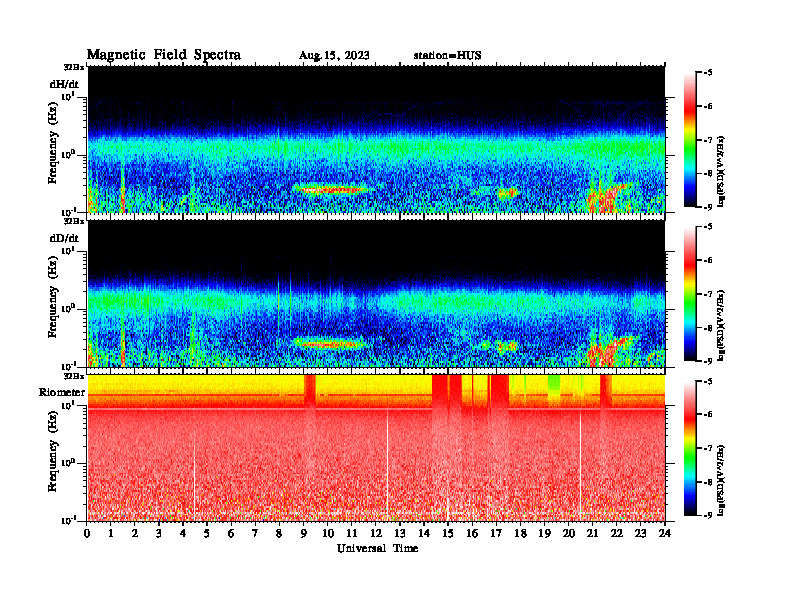Click the green patch near 19 UT in Riometer
Screen dimensions: 792x612
(554, 383)
